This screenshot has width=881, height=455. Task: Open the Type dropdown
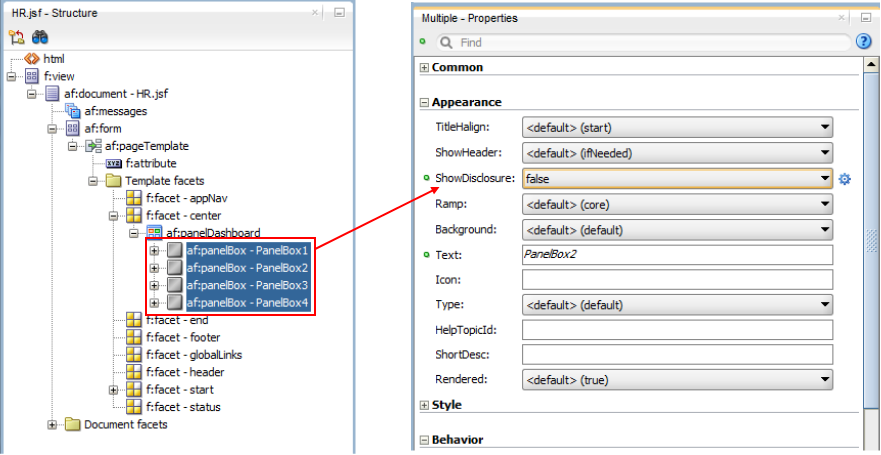click(677, 305)
